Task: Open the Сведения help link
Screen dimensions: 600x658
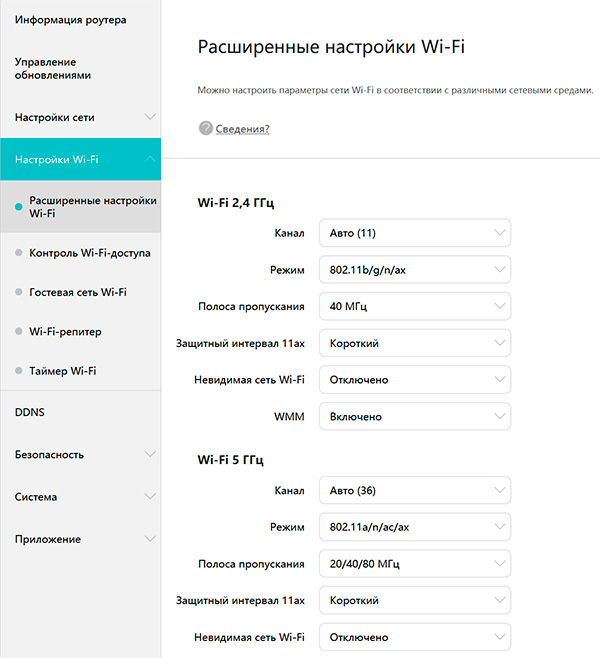Action: click(243, 128)
